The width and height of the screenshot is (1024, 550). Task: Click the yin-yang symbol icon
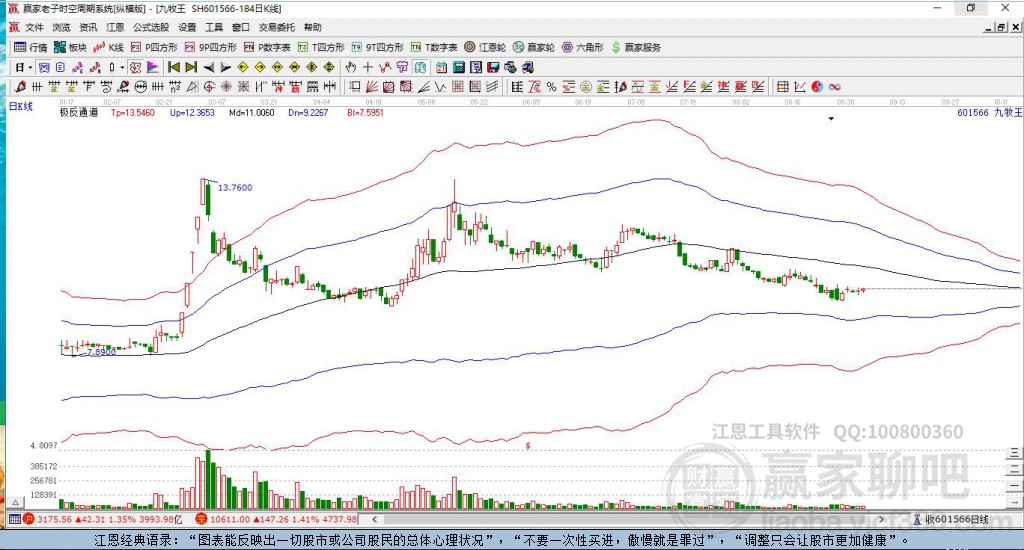pos(817,87)
